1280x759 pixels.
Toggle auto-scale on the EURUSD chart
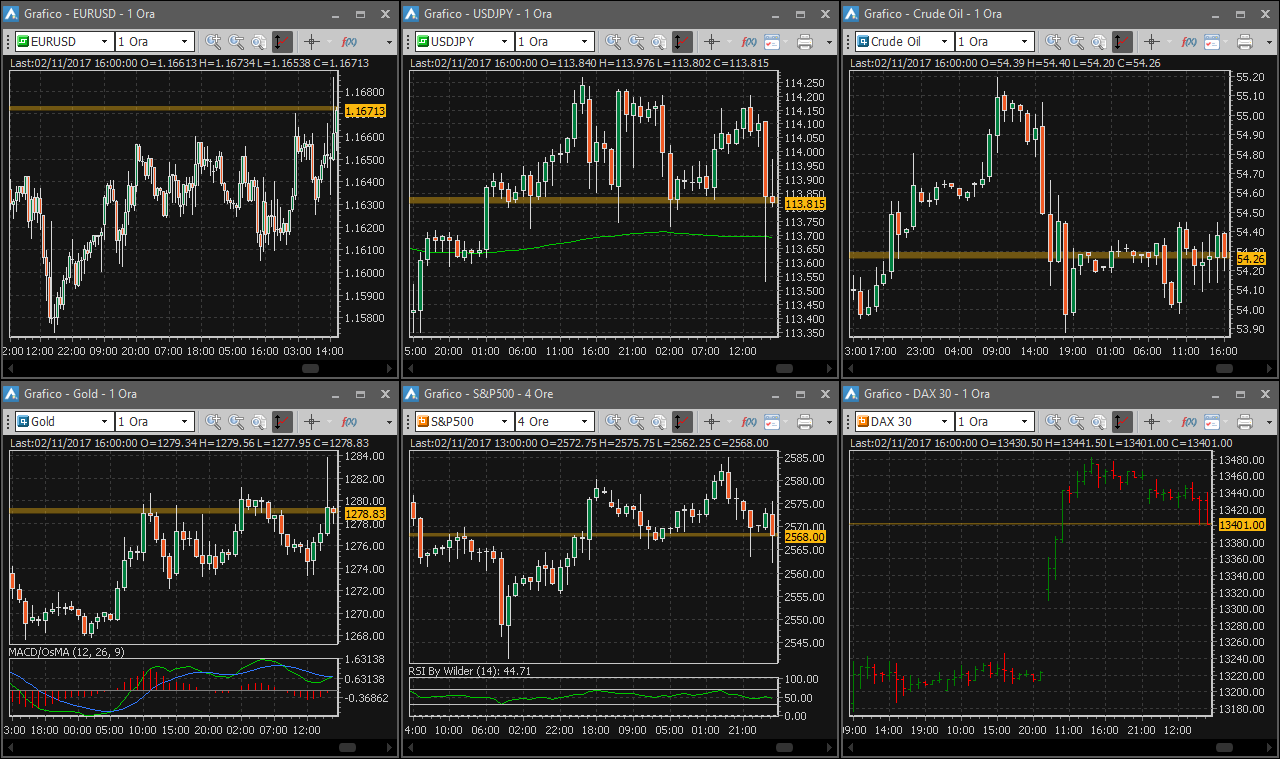pyautogui.click(x=282, y=42)
